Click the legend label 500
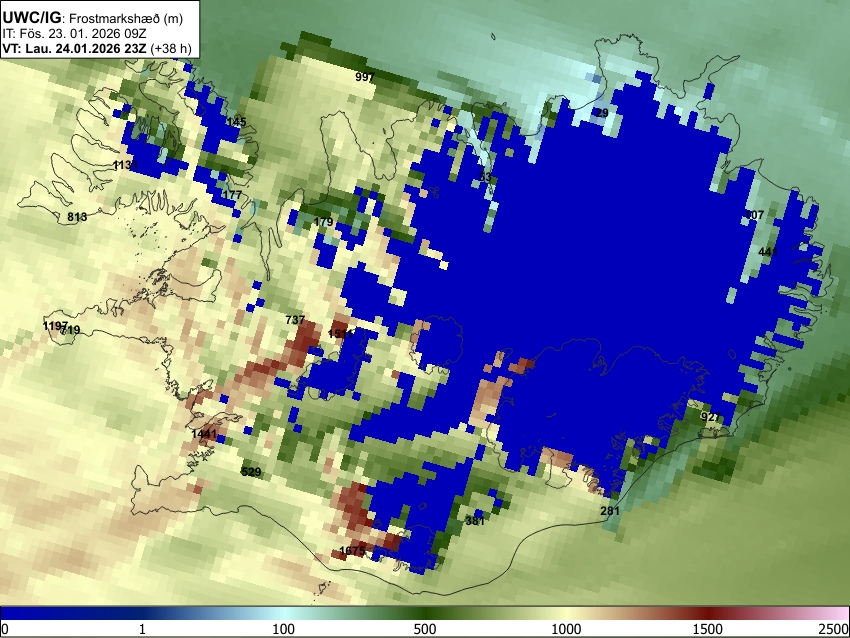This screenshot has height=638, width=850. pyautogui.click(x=425, y=629)
